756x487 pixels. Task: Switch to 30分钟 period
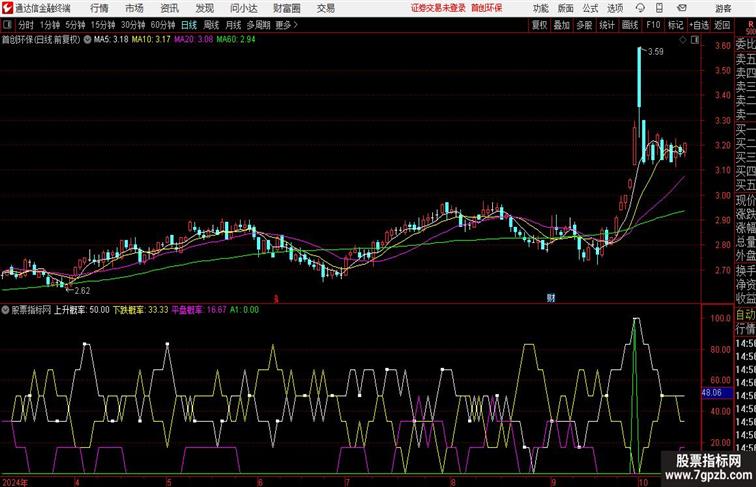133,25
